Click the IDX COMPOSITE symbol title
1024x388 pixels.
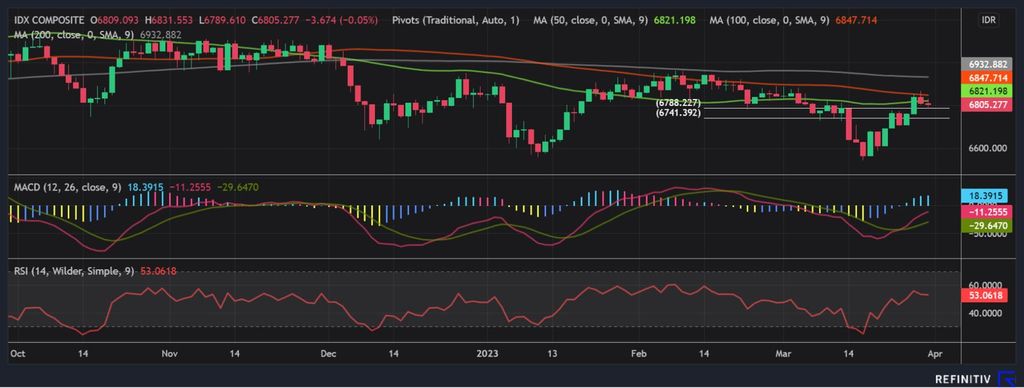pos(49,21)
